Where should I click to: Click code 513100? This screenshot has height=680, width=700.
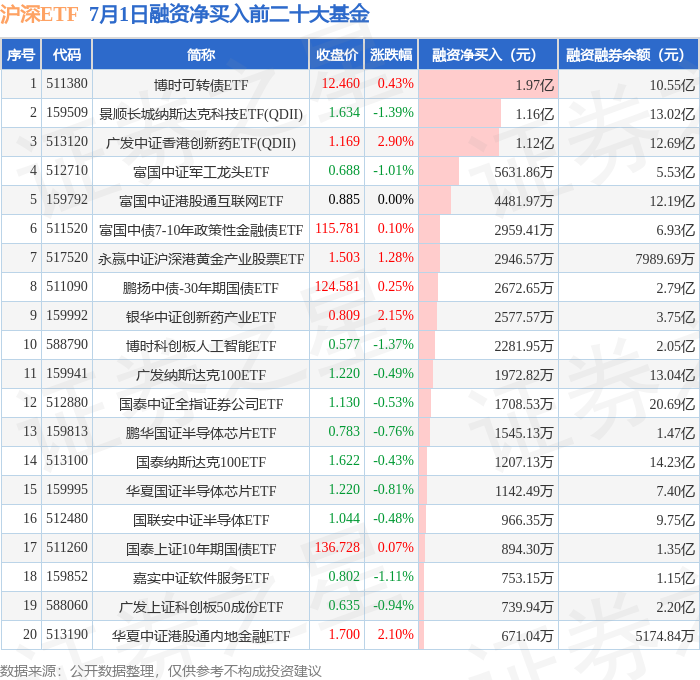67,461
